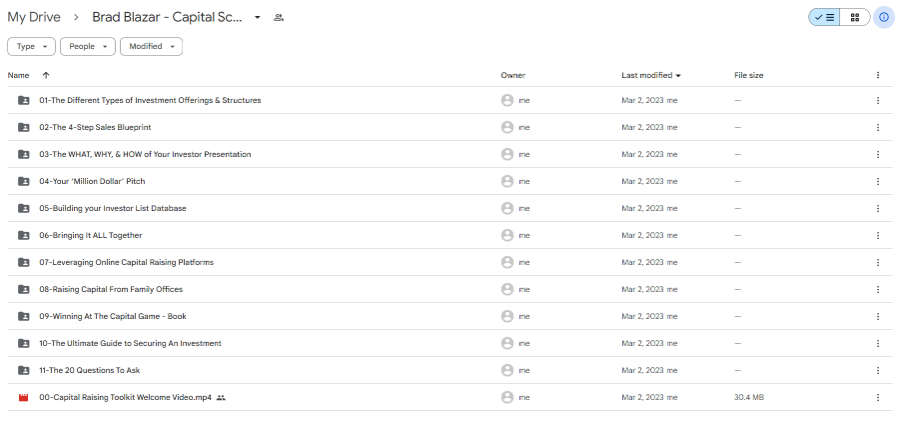Image resolution: width=900 pixels, height=425 pixels.
Task: Sort by the Name column header
Action: point(19,75)
